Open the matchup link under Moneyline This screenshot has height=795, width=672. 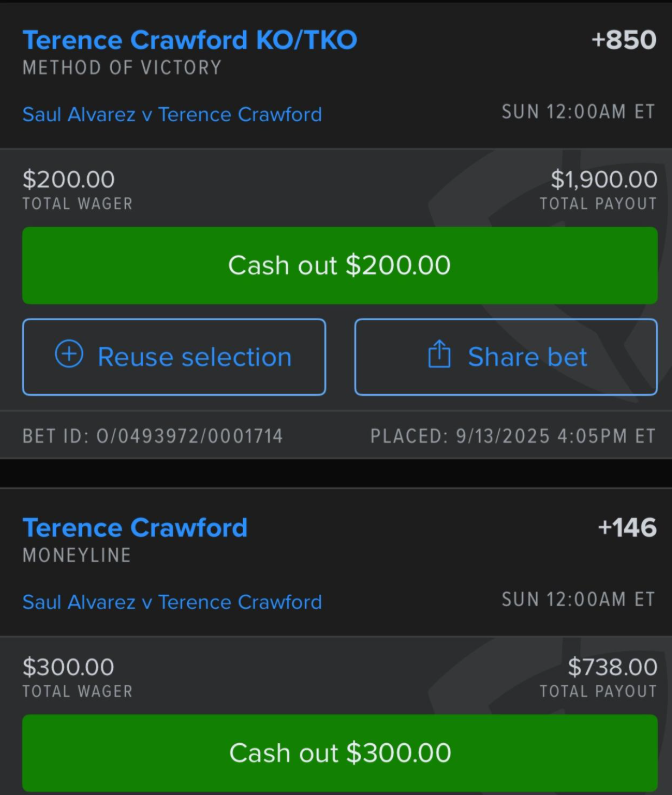point(172,602)
